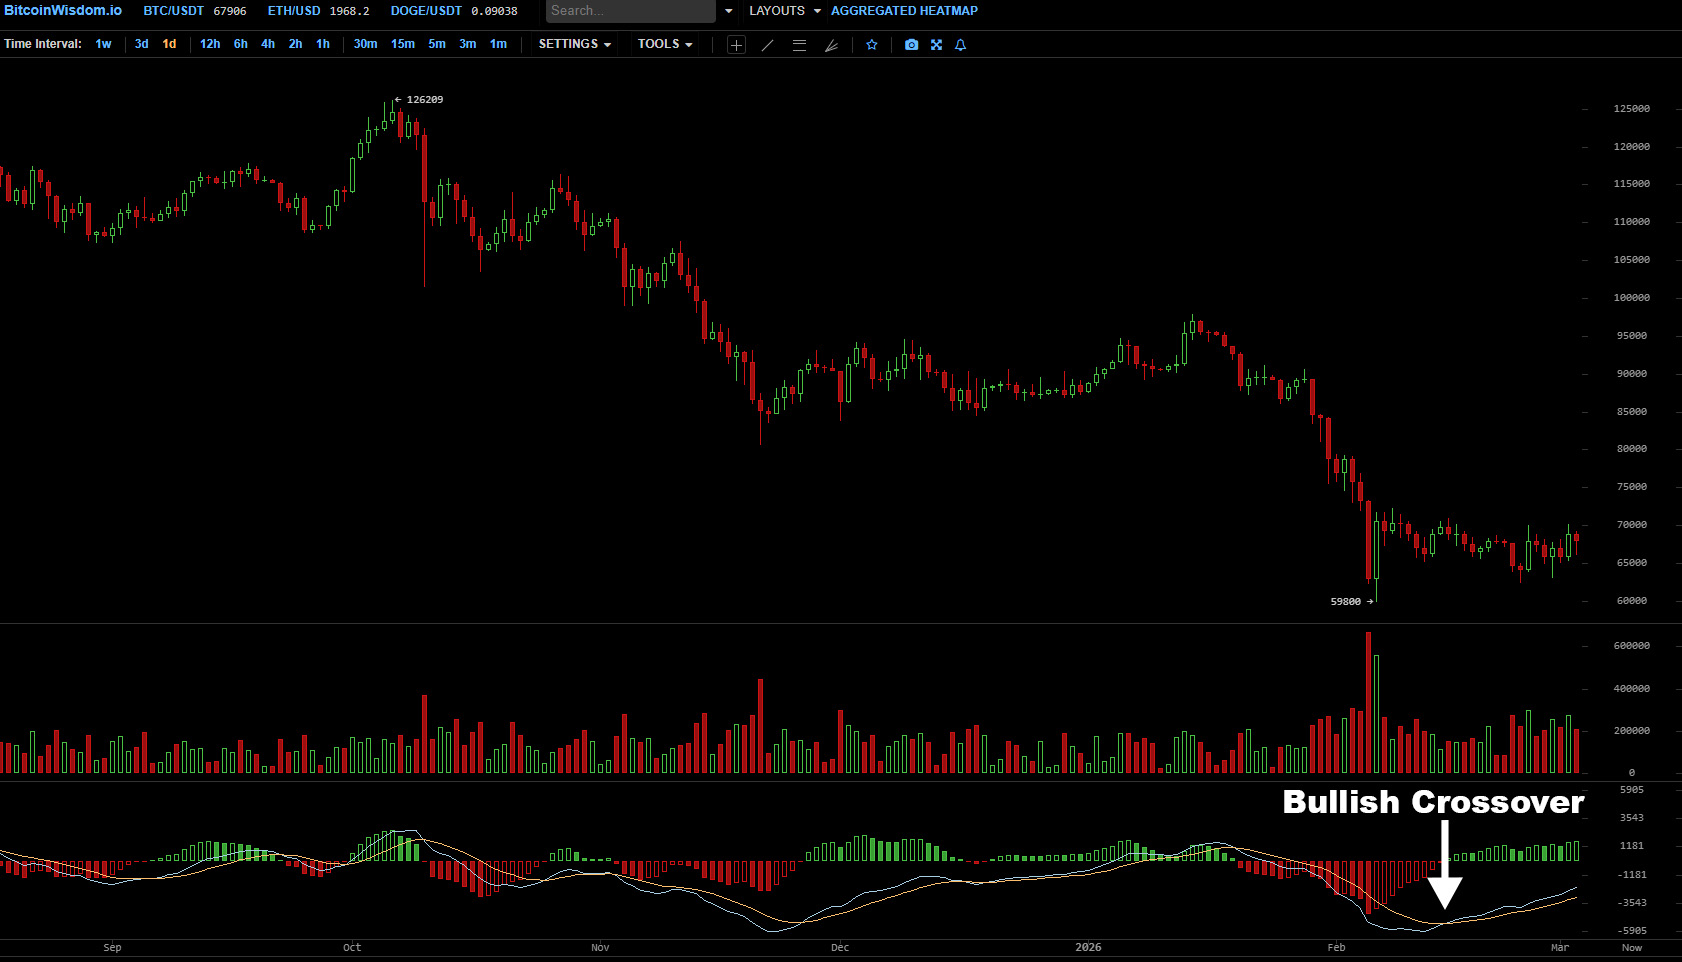Expand the TOOLS dropdown menu

tap(665, 44)
